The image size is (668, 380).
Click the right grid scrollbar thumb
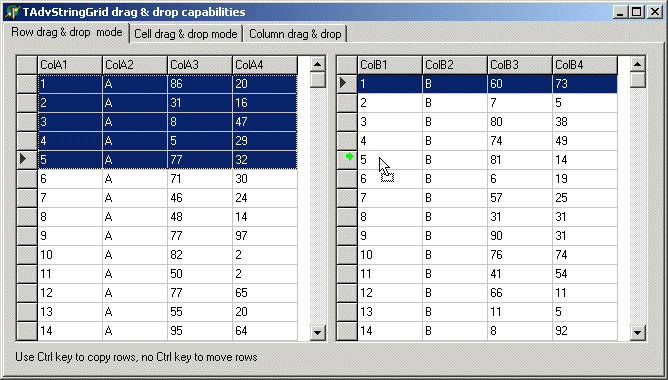[x=637, y=80]
